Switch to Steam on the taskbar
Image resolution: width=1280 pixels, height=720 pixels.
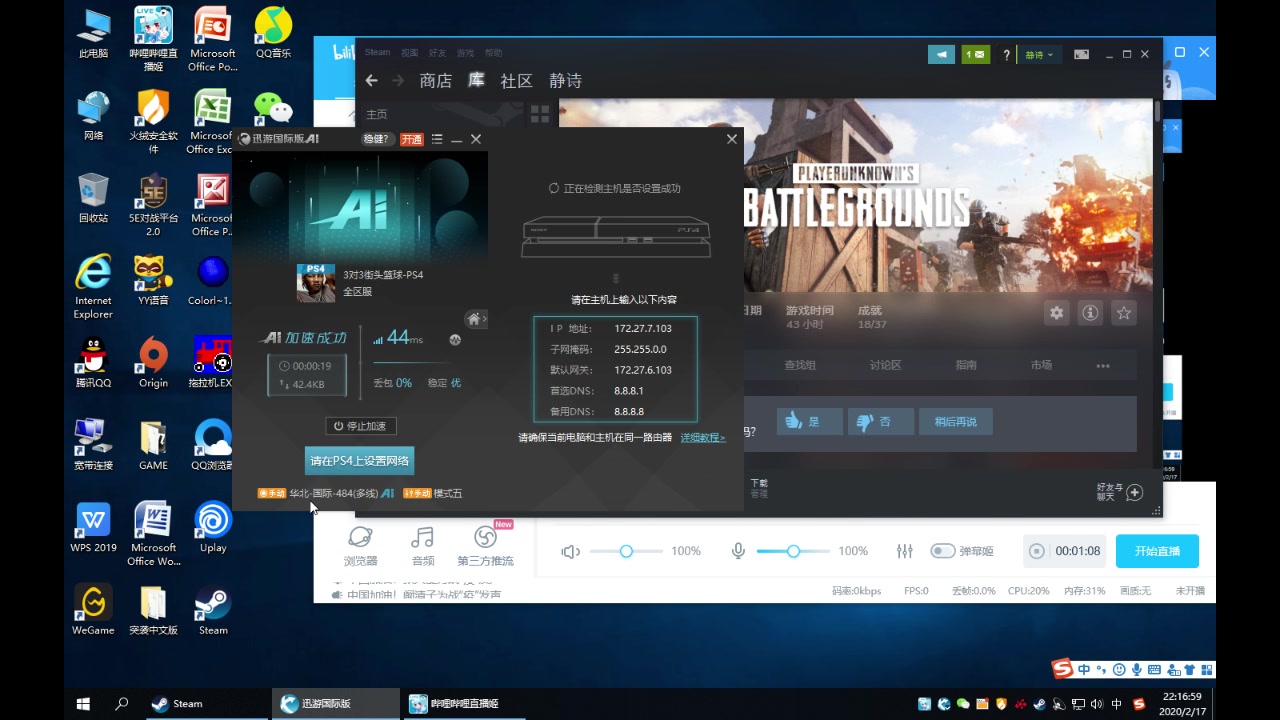click(206, 703)
